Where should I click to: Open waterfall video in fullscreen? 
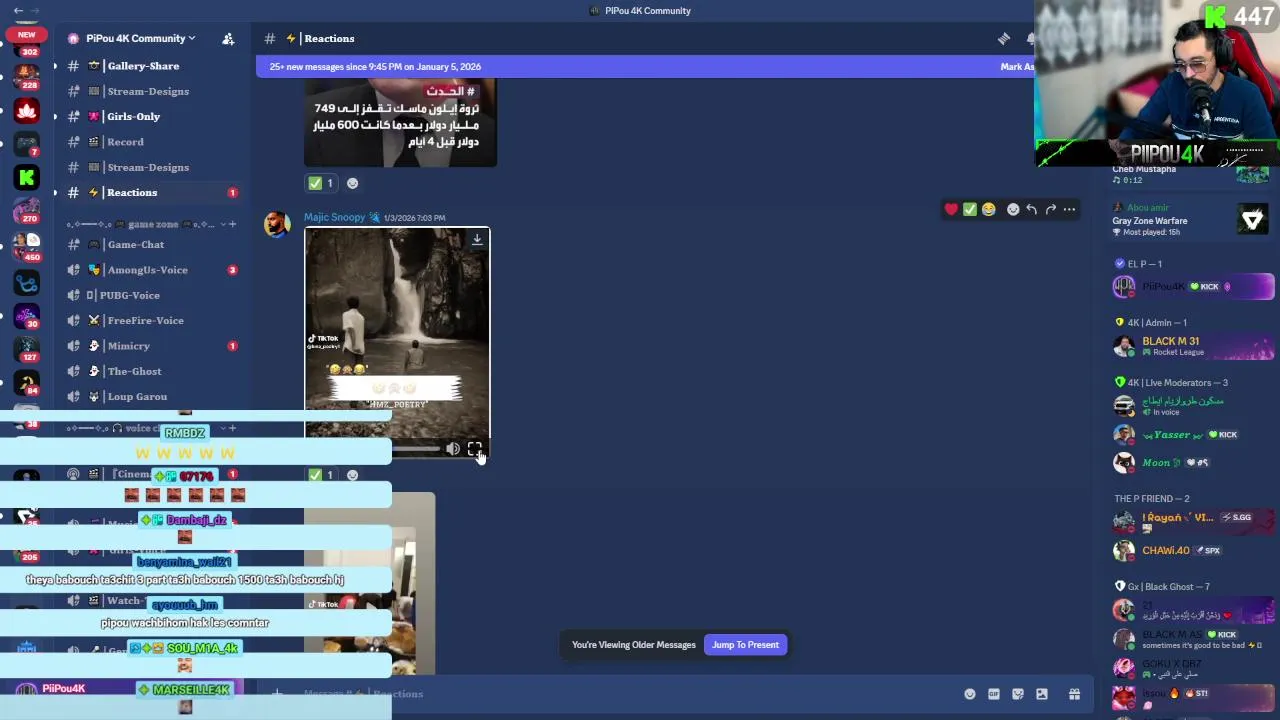pos(475,449)
